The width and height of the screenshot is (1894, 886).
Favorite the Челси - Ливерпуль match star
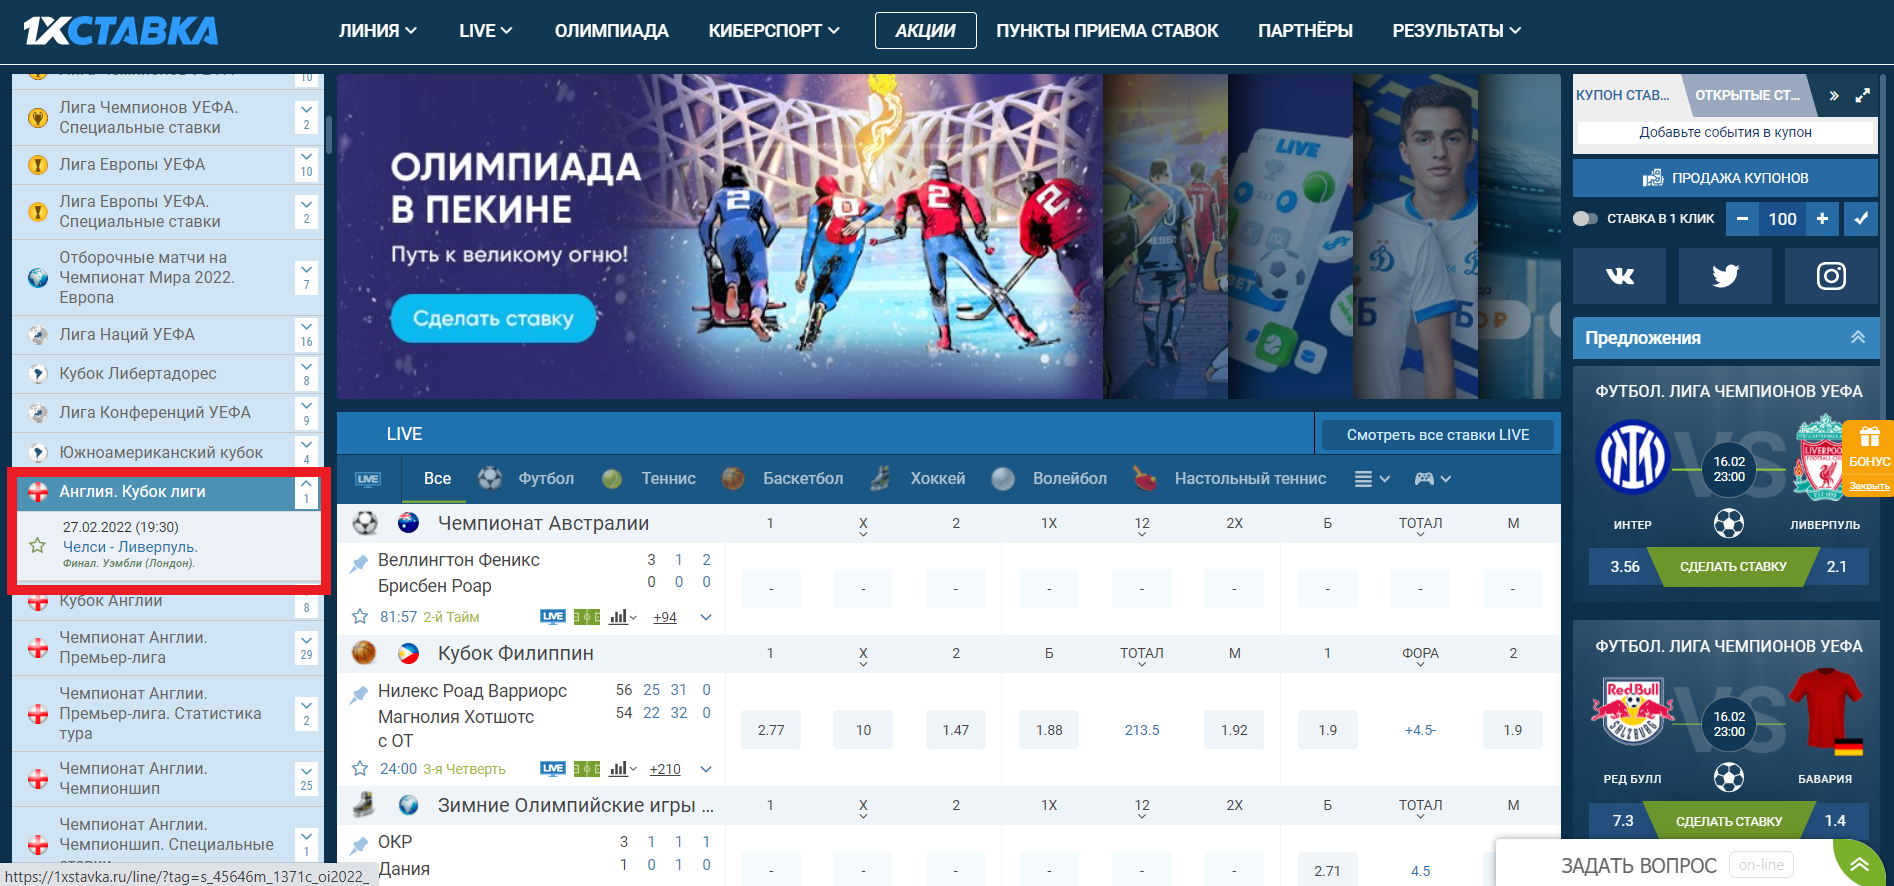38,545
